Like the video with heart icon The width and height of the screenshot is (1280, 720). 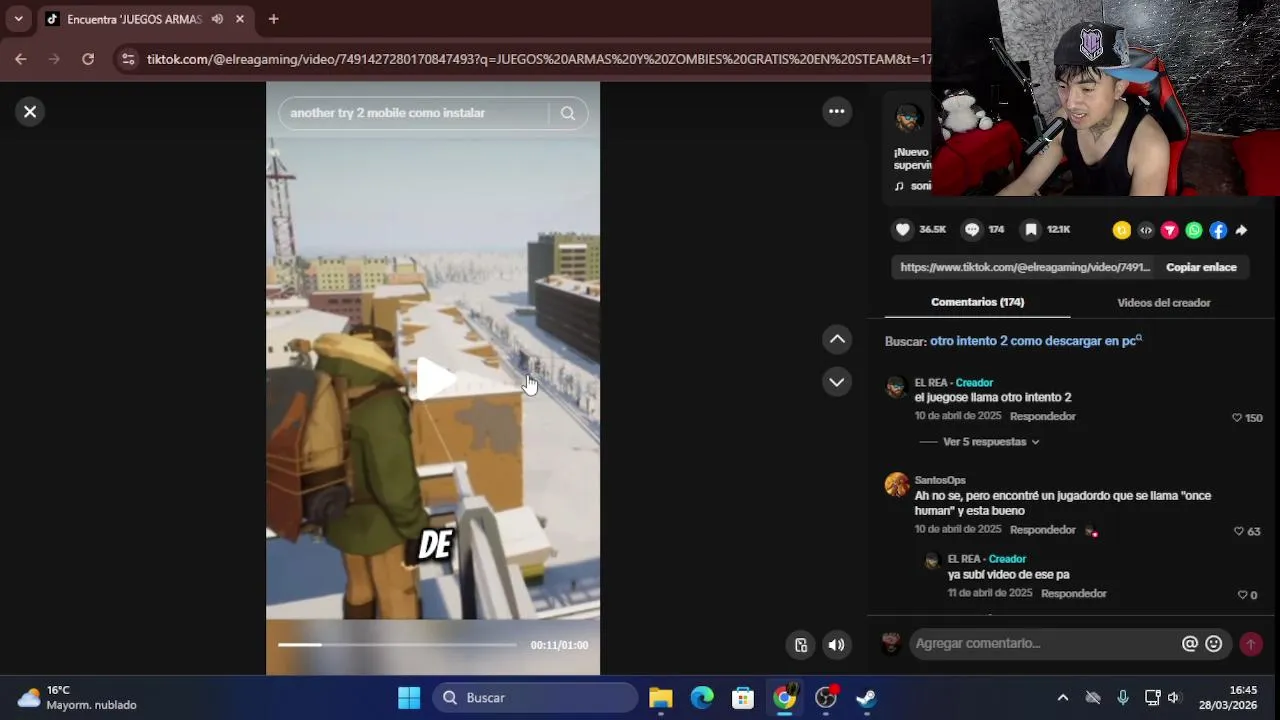[903, 230]
